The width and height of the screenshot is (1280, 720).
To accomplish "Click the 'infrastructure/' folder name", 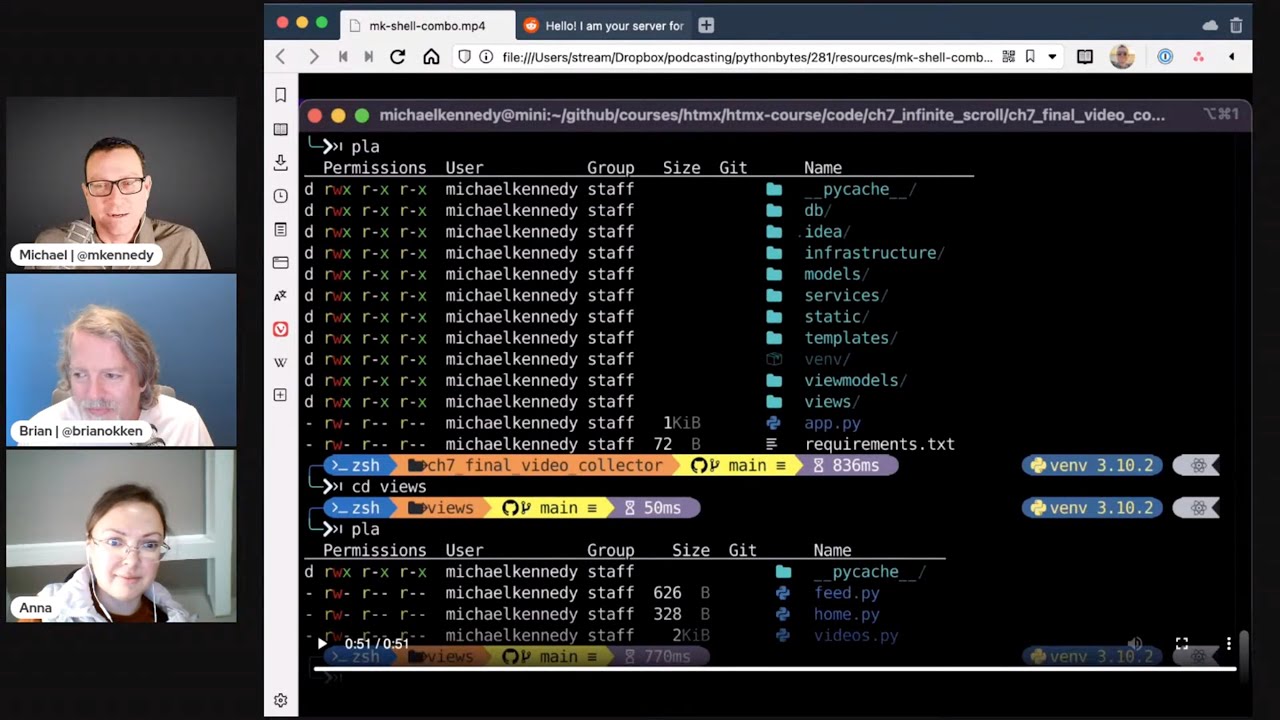I will 874,253.
